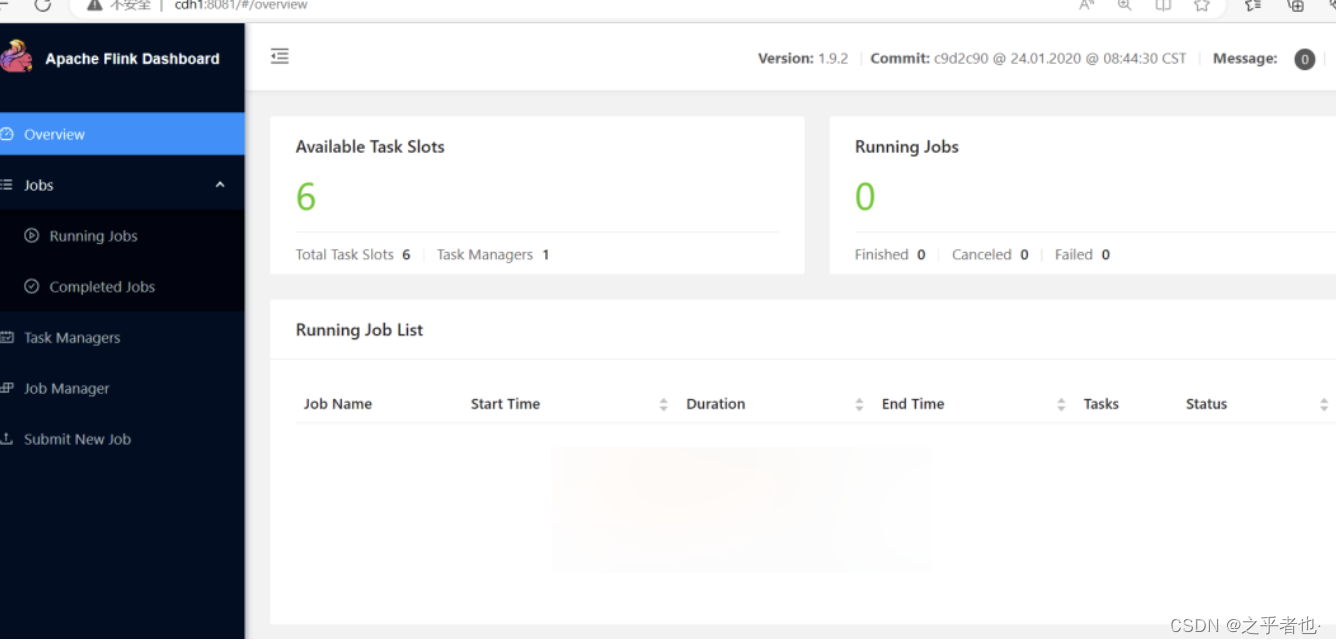The height and width of the screenshot is (644, 1336).
Task: Click the Task Managers schedule icon
Action: point(6,338)
